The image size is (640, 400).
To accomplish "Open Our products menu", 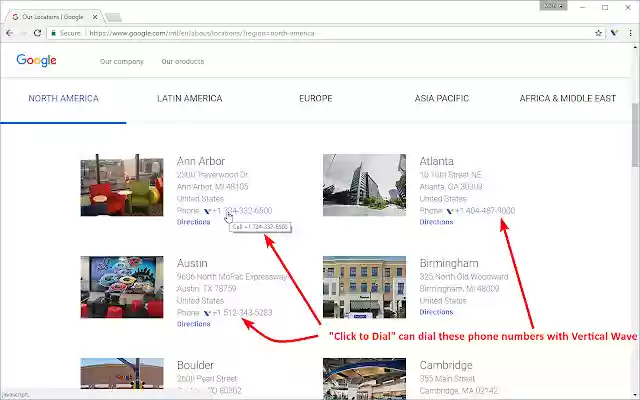I will pos(182,62).
